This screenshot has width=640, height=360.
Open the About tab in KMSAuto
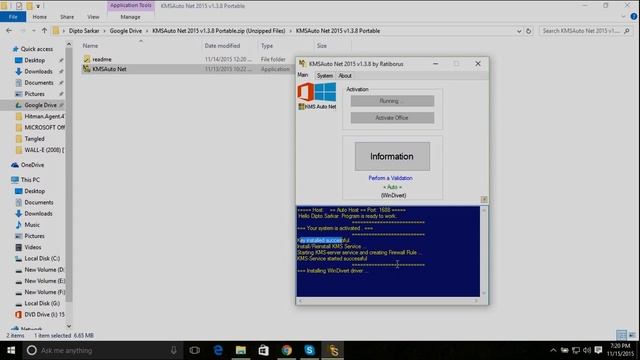pyautogui.click(x=345, y=76)
